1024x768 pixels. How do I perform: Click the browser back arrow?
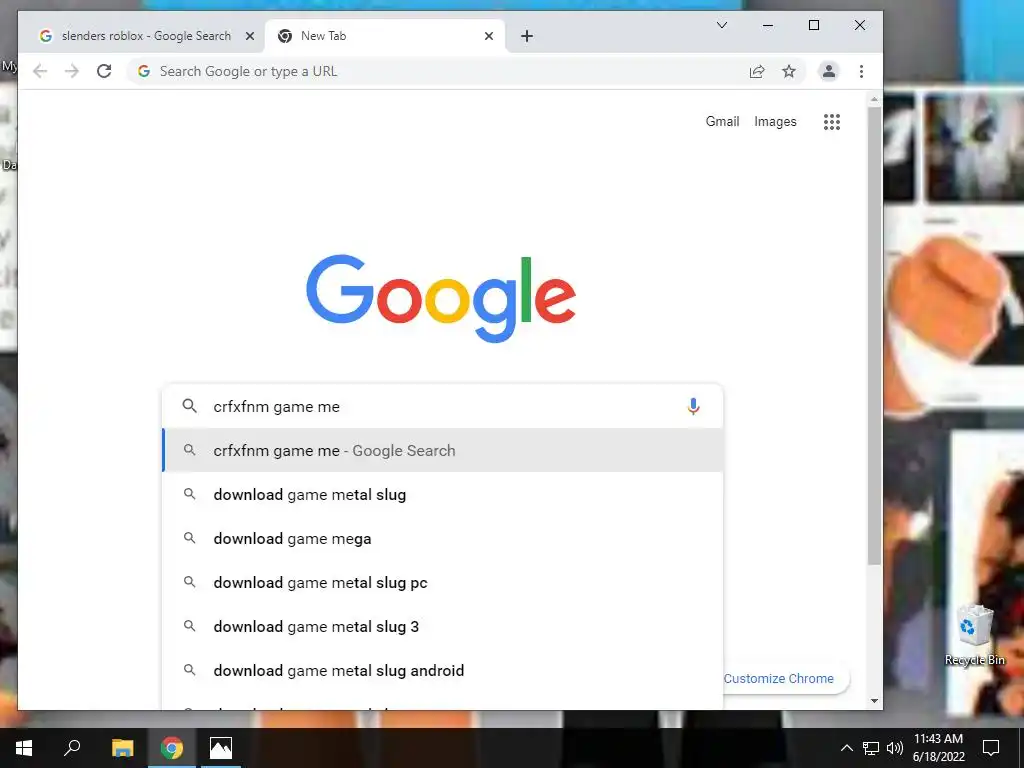[40, 71]
